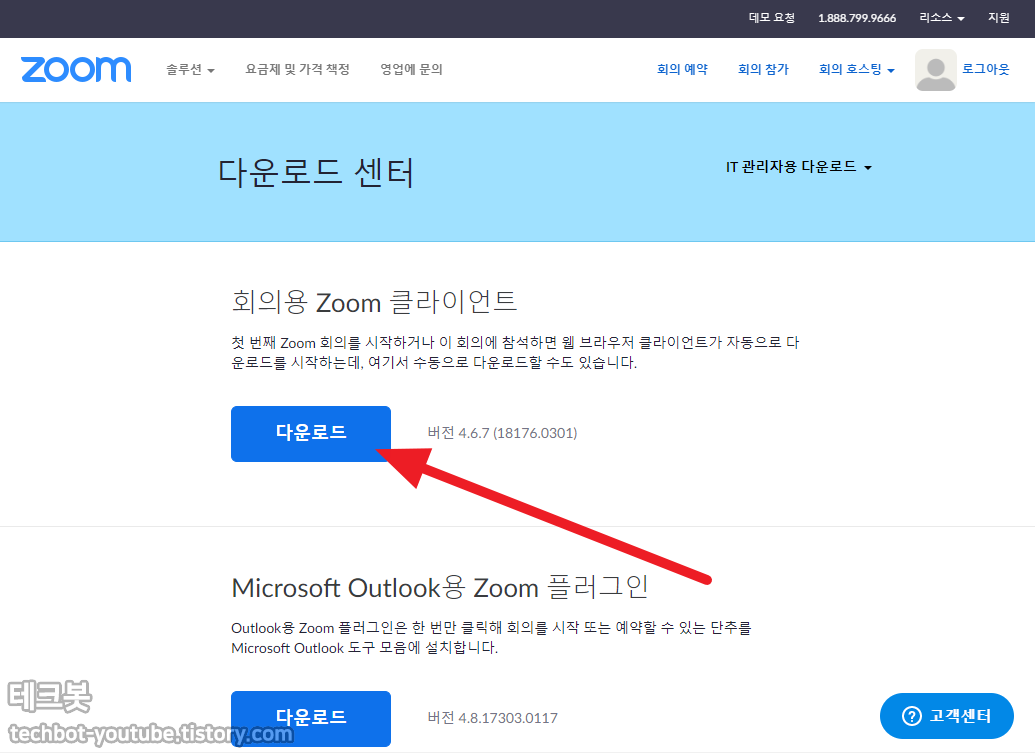Viewport: 1035px width, 753px height.
Task: Click 로그아웃 link
Action: click(985, 69)
